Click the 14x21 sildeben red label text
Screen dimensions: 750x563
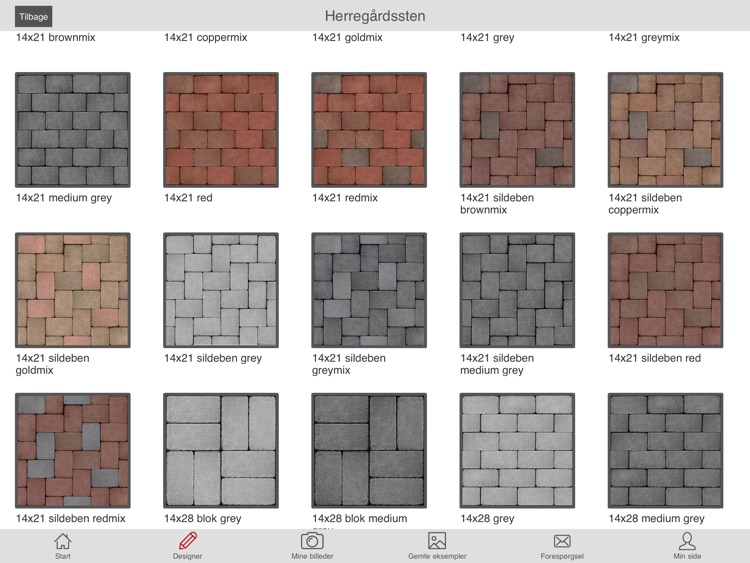click(654, 358)
